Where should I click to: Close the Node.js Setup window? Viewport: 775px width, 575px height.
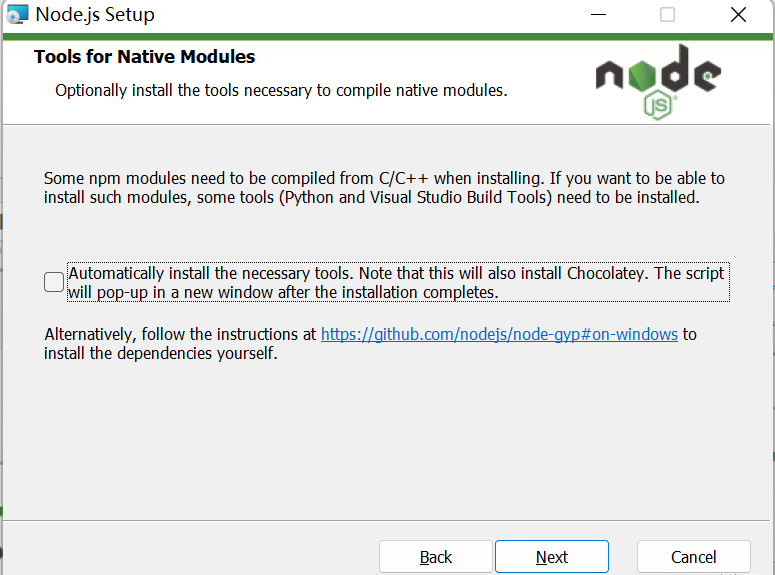tap(738, 15)
